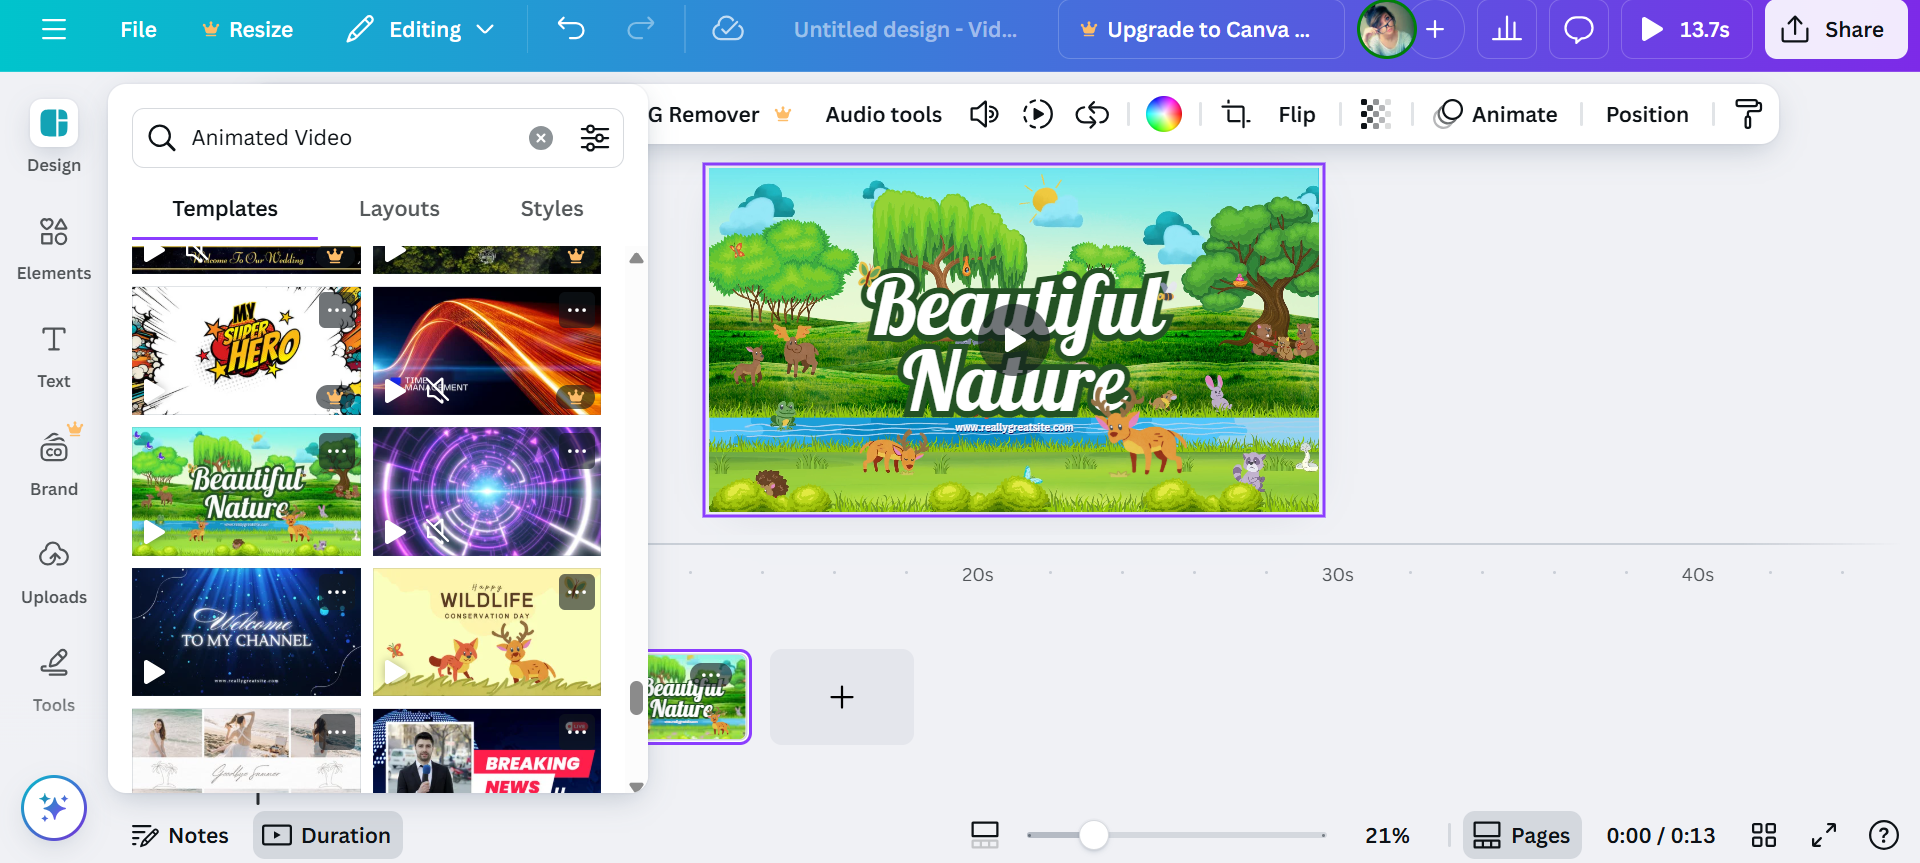1920x863 pixels.
Task: Check the cloud save status icon
Action: [x=727, y=29]
